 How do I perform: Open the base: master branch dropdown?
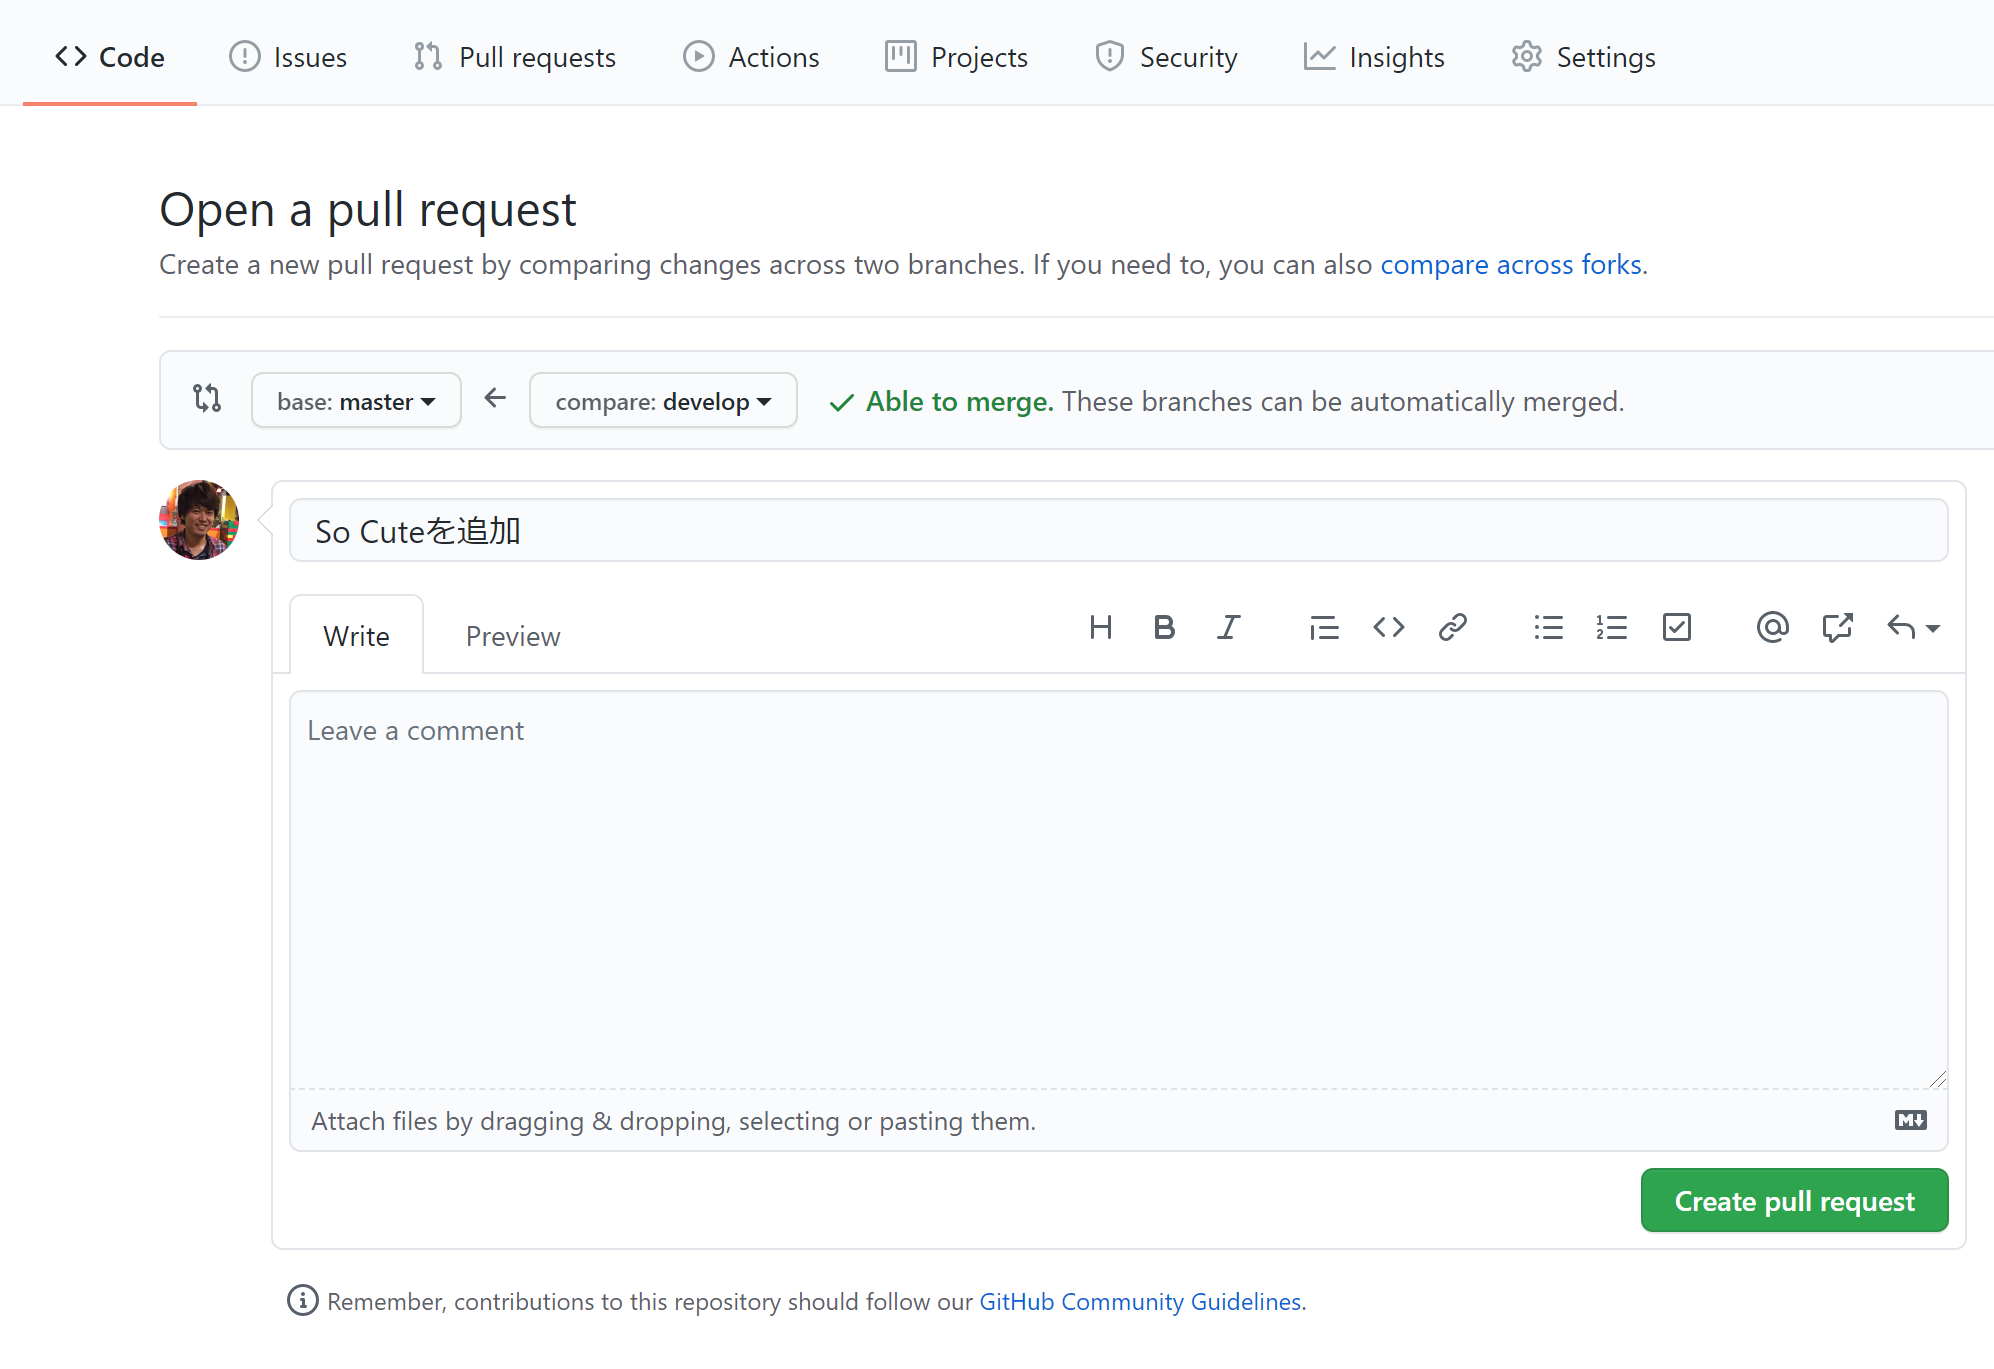click(x=356, y=401)
